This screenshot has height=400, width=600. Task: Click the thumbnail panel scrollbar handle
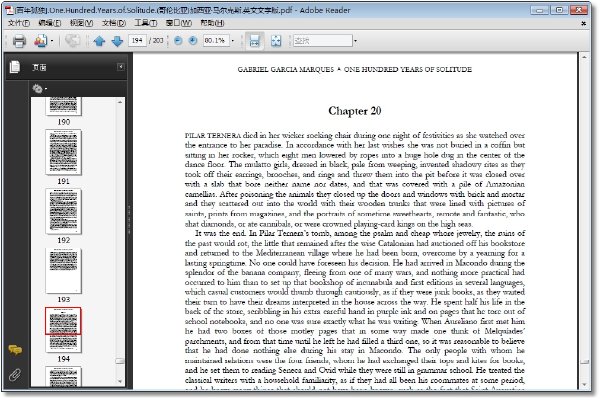pos(120,361)
